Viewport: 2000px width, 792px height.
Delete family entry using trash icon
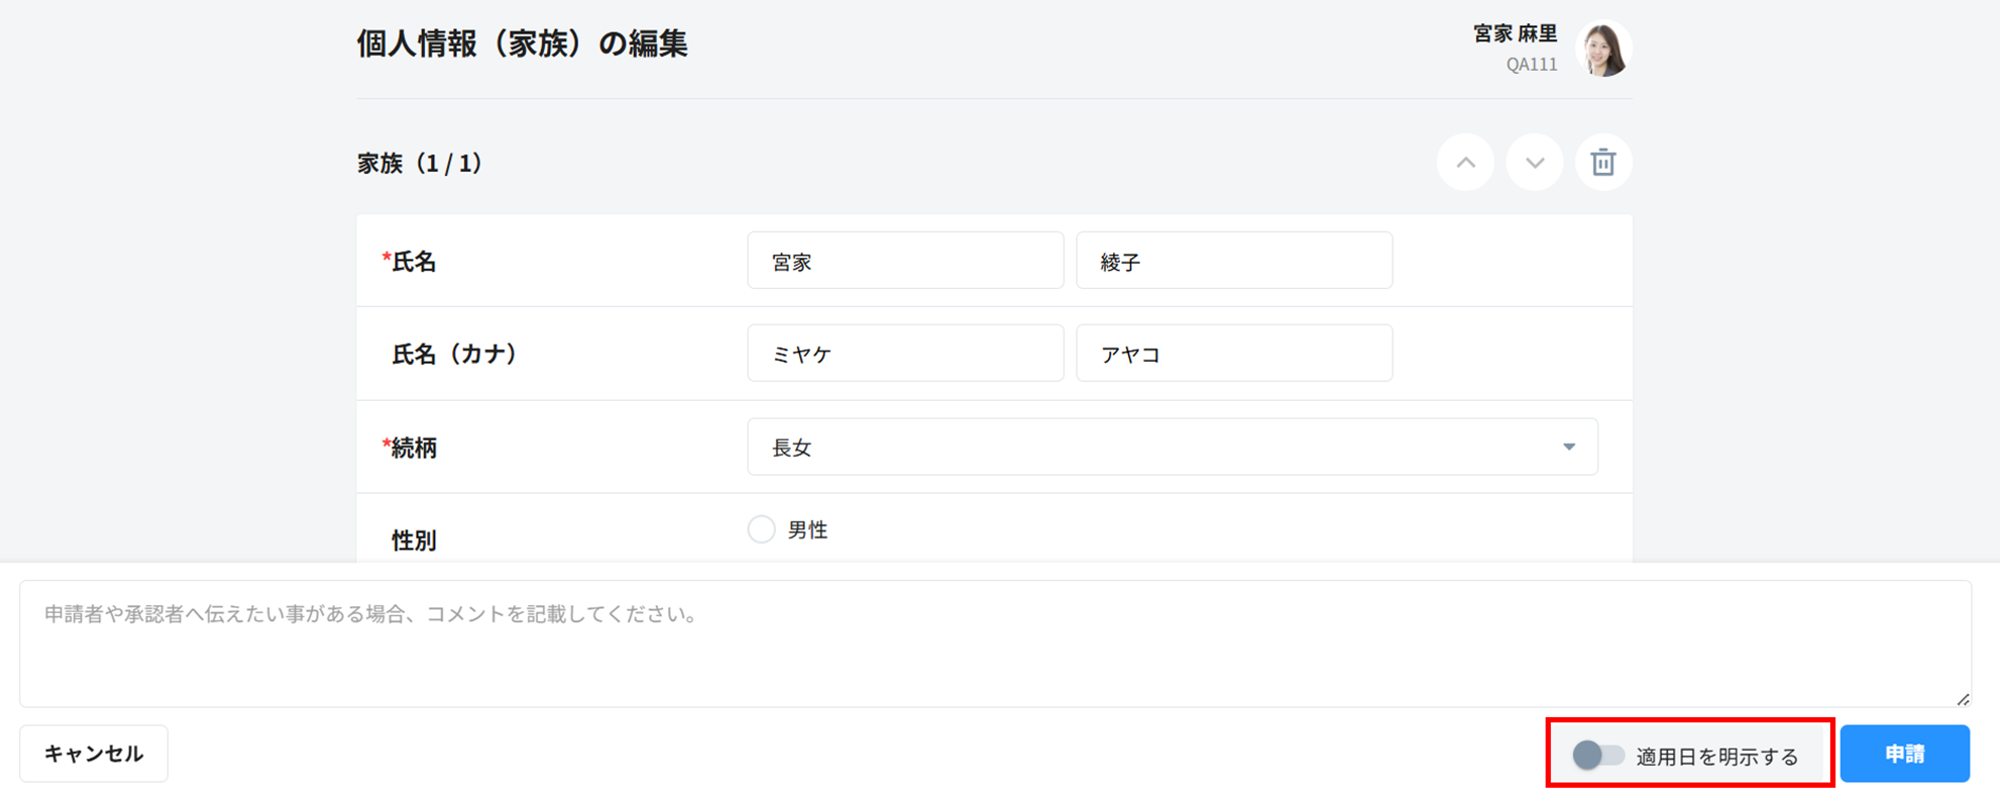1603,162
